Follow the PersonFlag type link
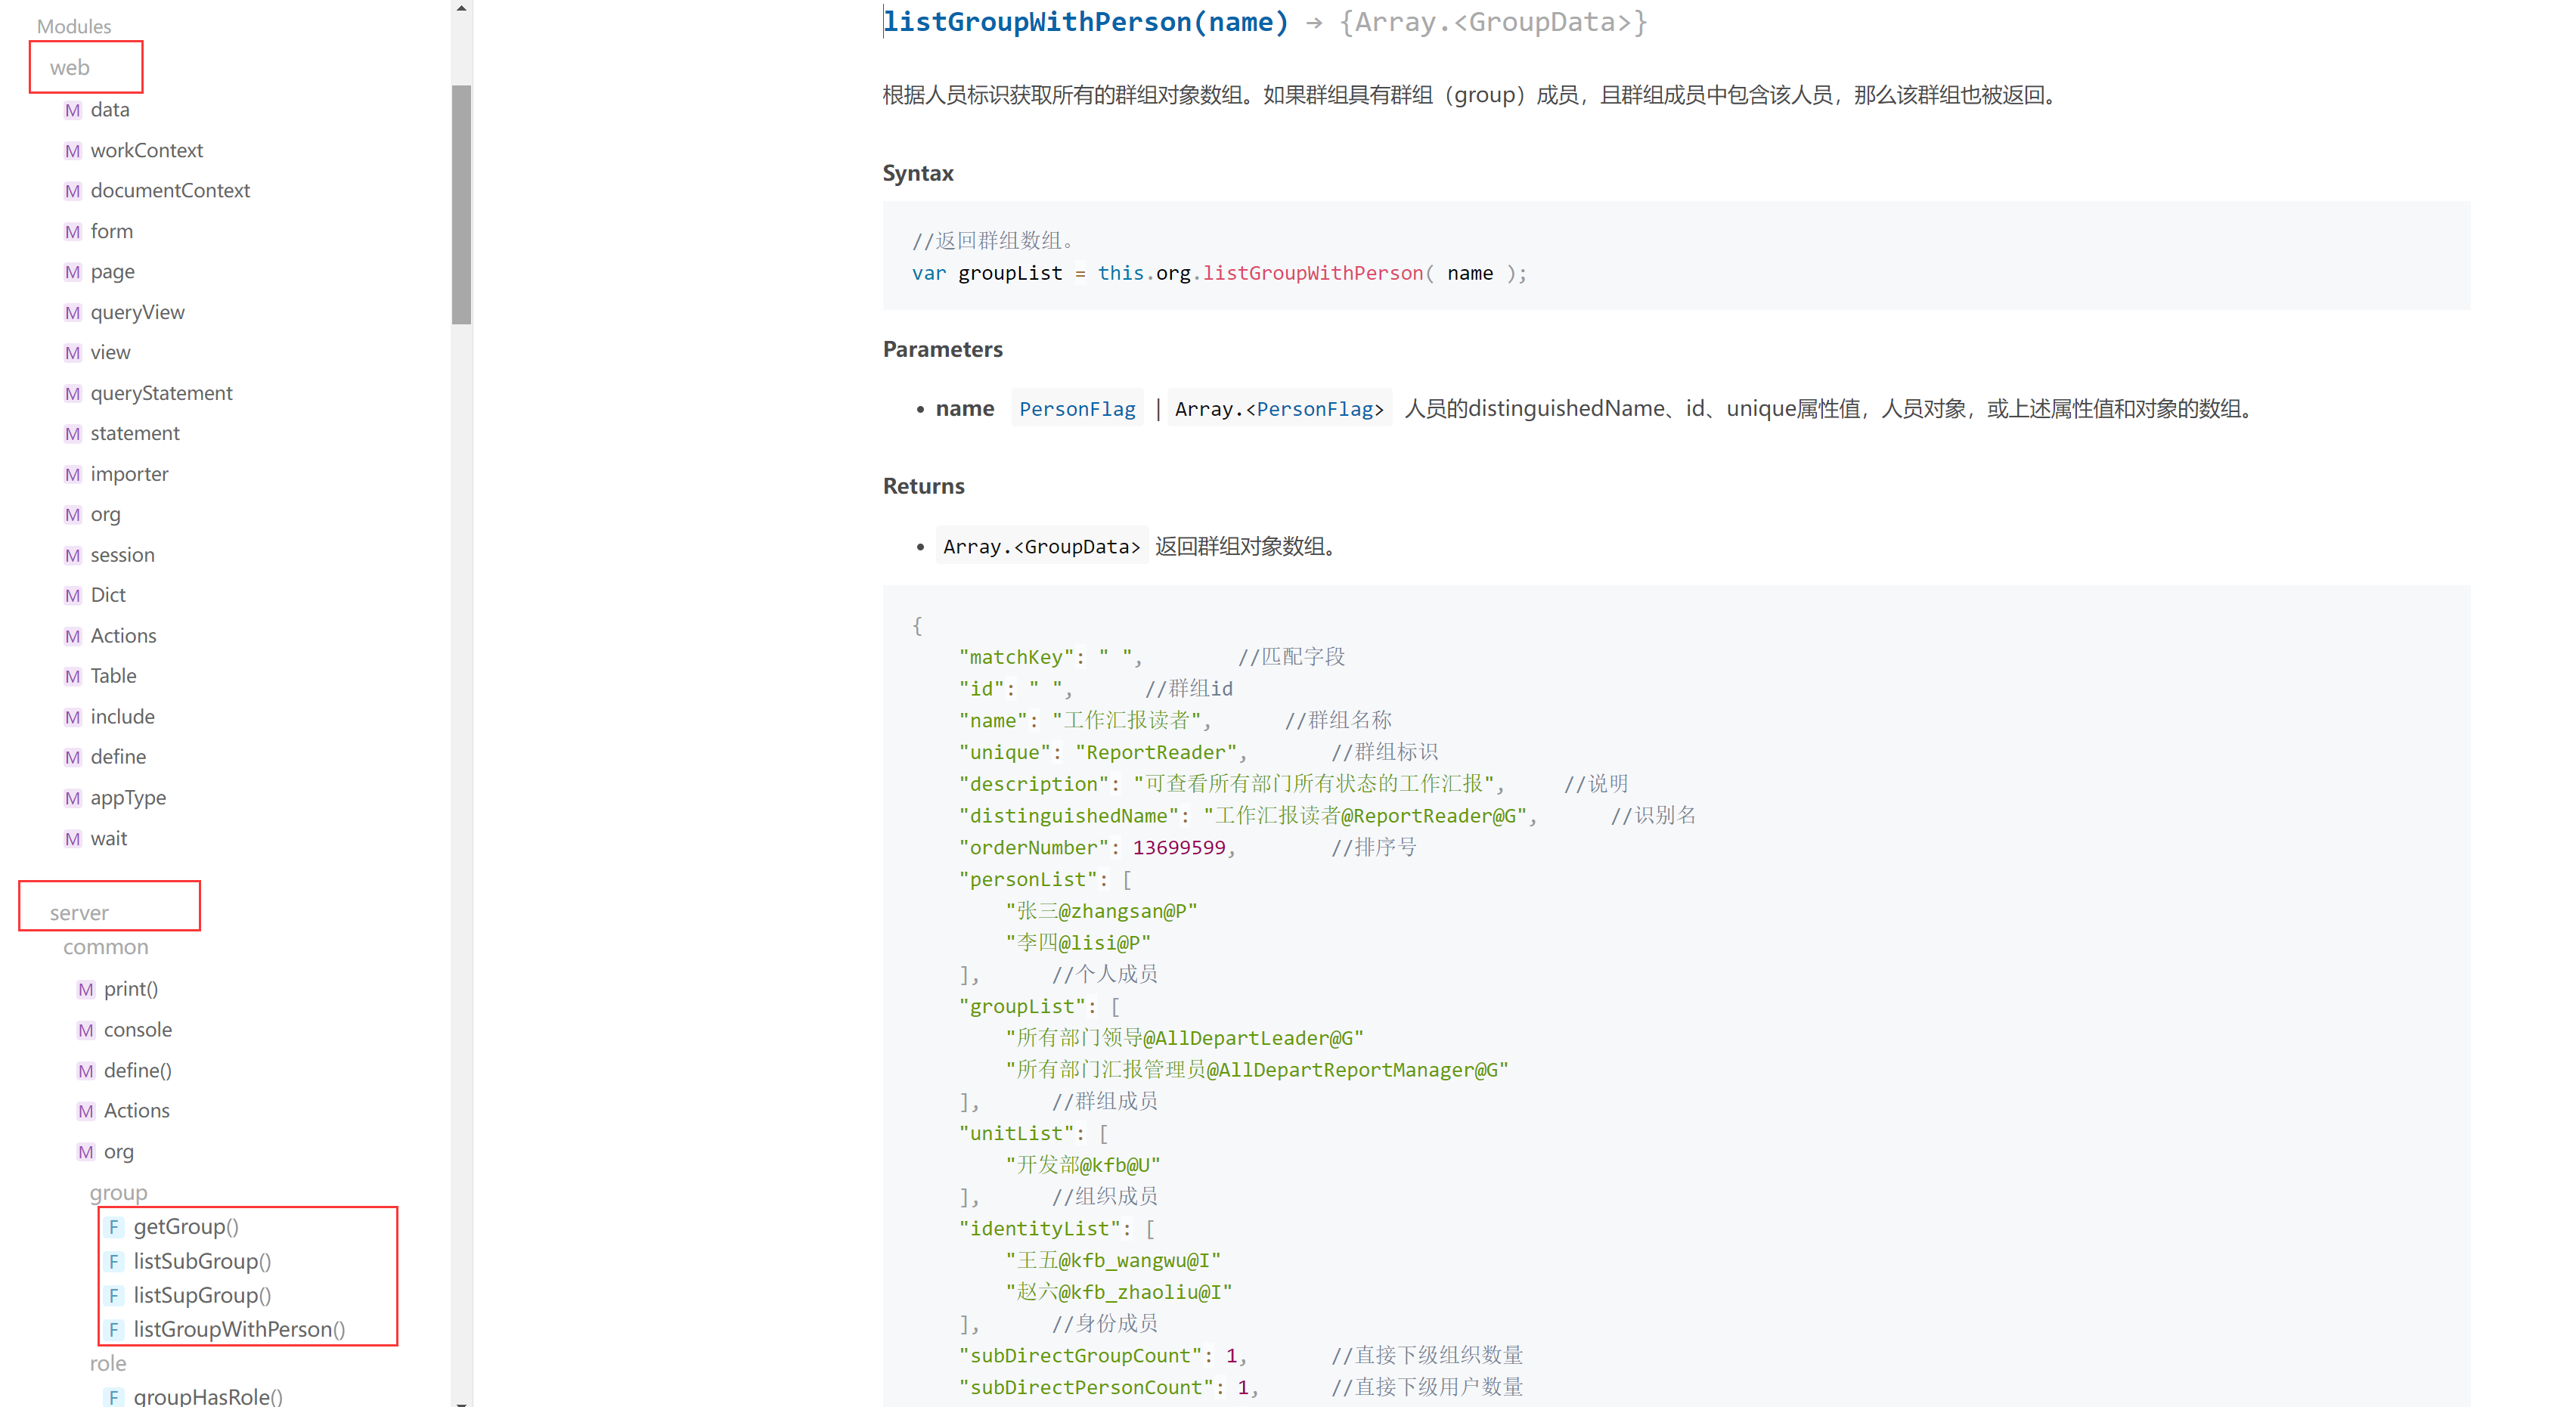The height and width of the screenshot is (1407, 2576). (x=1077, y=409)
